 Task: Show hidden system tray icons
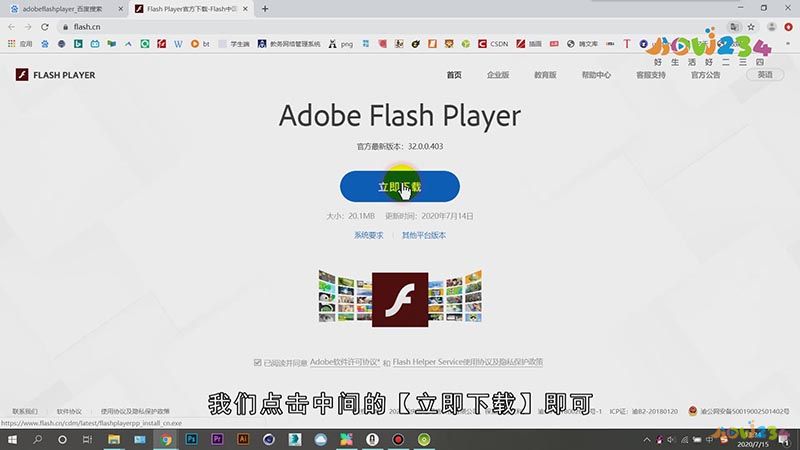(646, 439)
